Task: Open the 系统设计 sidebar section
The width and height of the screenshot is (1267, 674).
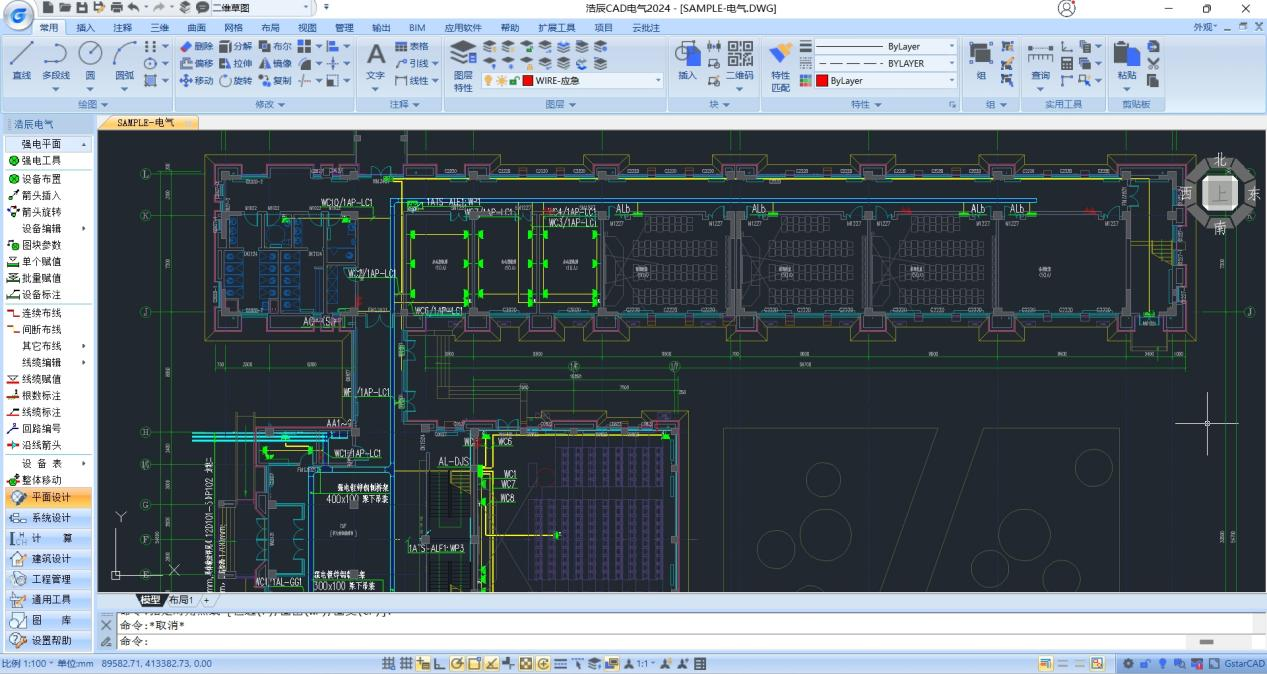Action: 50,518
